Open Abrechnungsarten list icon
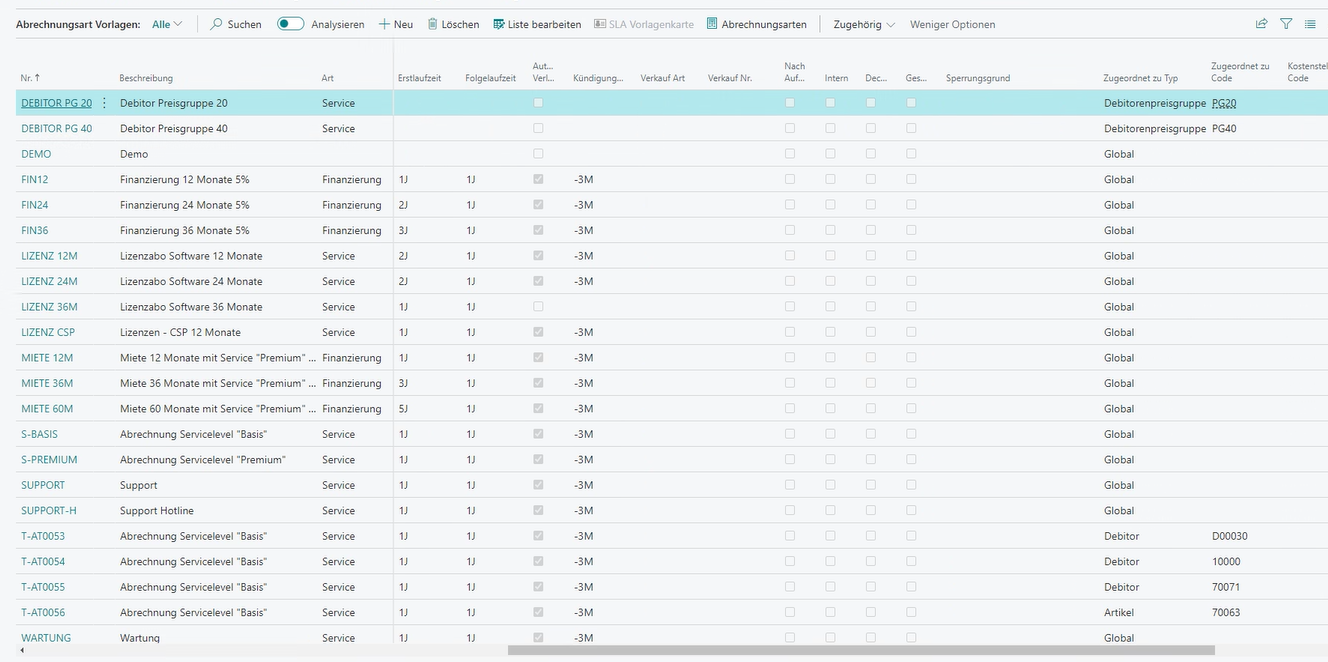 [x=712, y=24]
